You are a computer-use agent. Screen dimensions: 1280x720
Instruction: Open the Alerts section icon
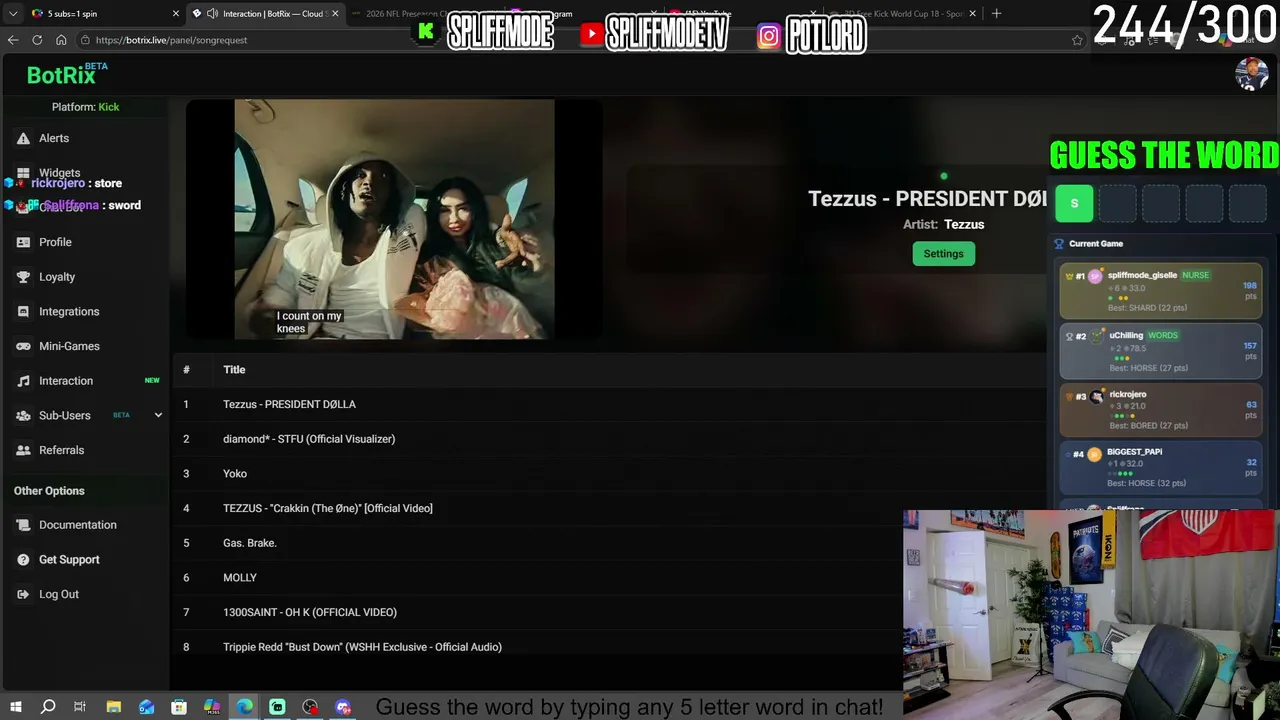click(23, 138)
